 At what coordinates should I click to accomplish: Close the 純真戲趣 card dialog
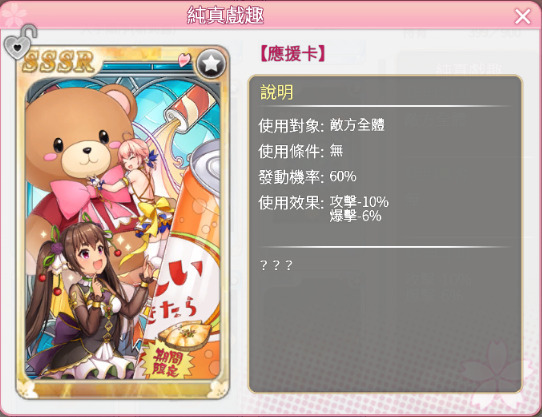(522, 16)
